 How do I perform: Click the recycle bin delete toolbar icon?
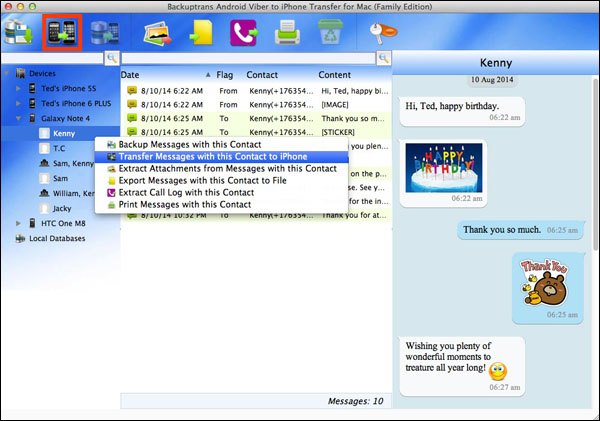tap(330, 33)
